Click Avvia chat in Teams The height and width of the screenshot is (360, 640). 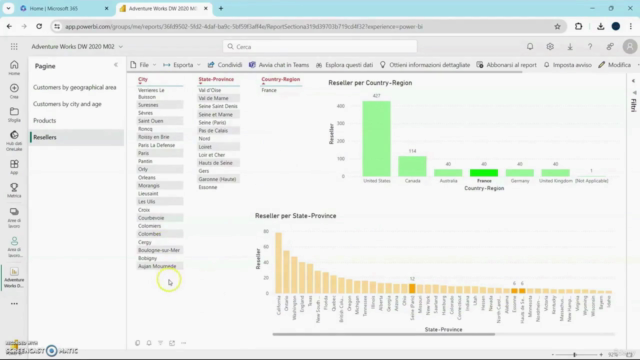tap(279, 65)
